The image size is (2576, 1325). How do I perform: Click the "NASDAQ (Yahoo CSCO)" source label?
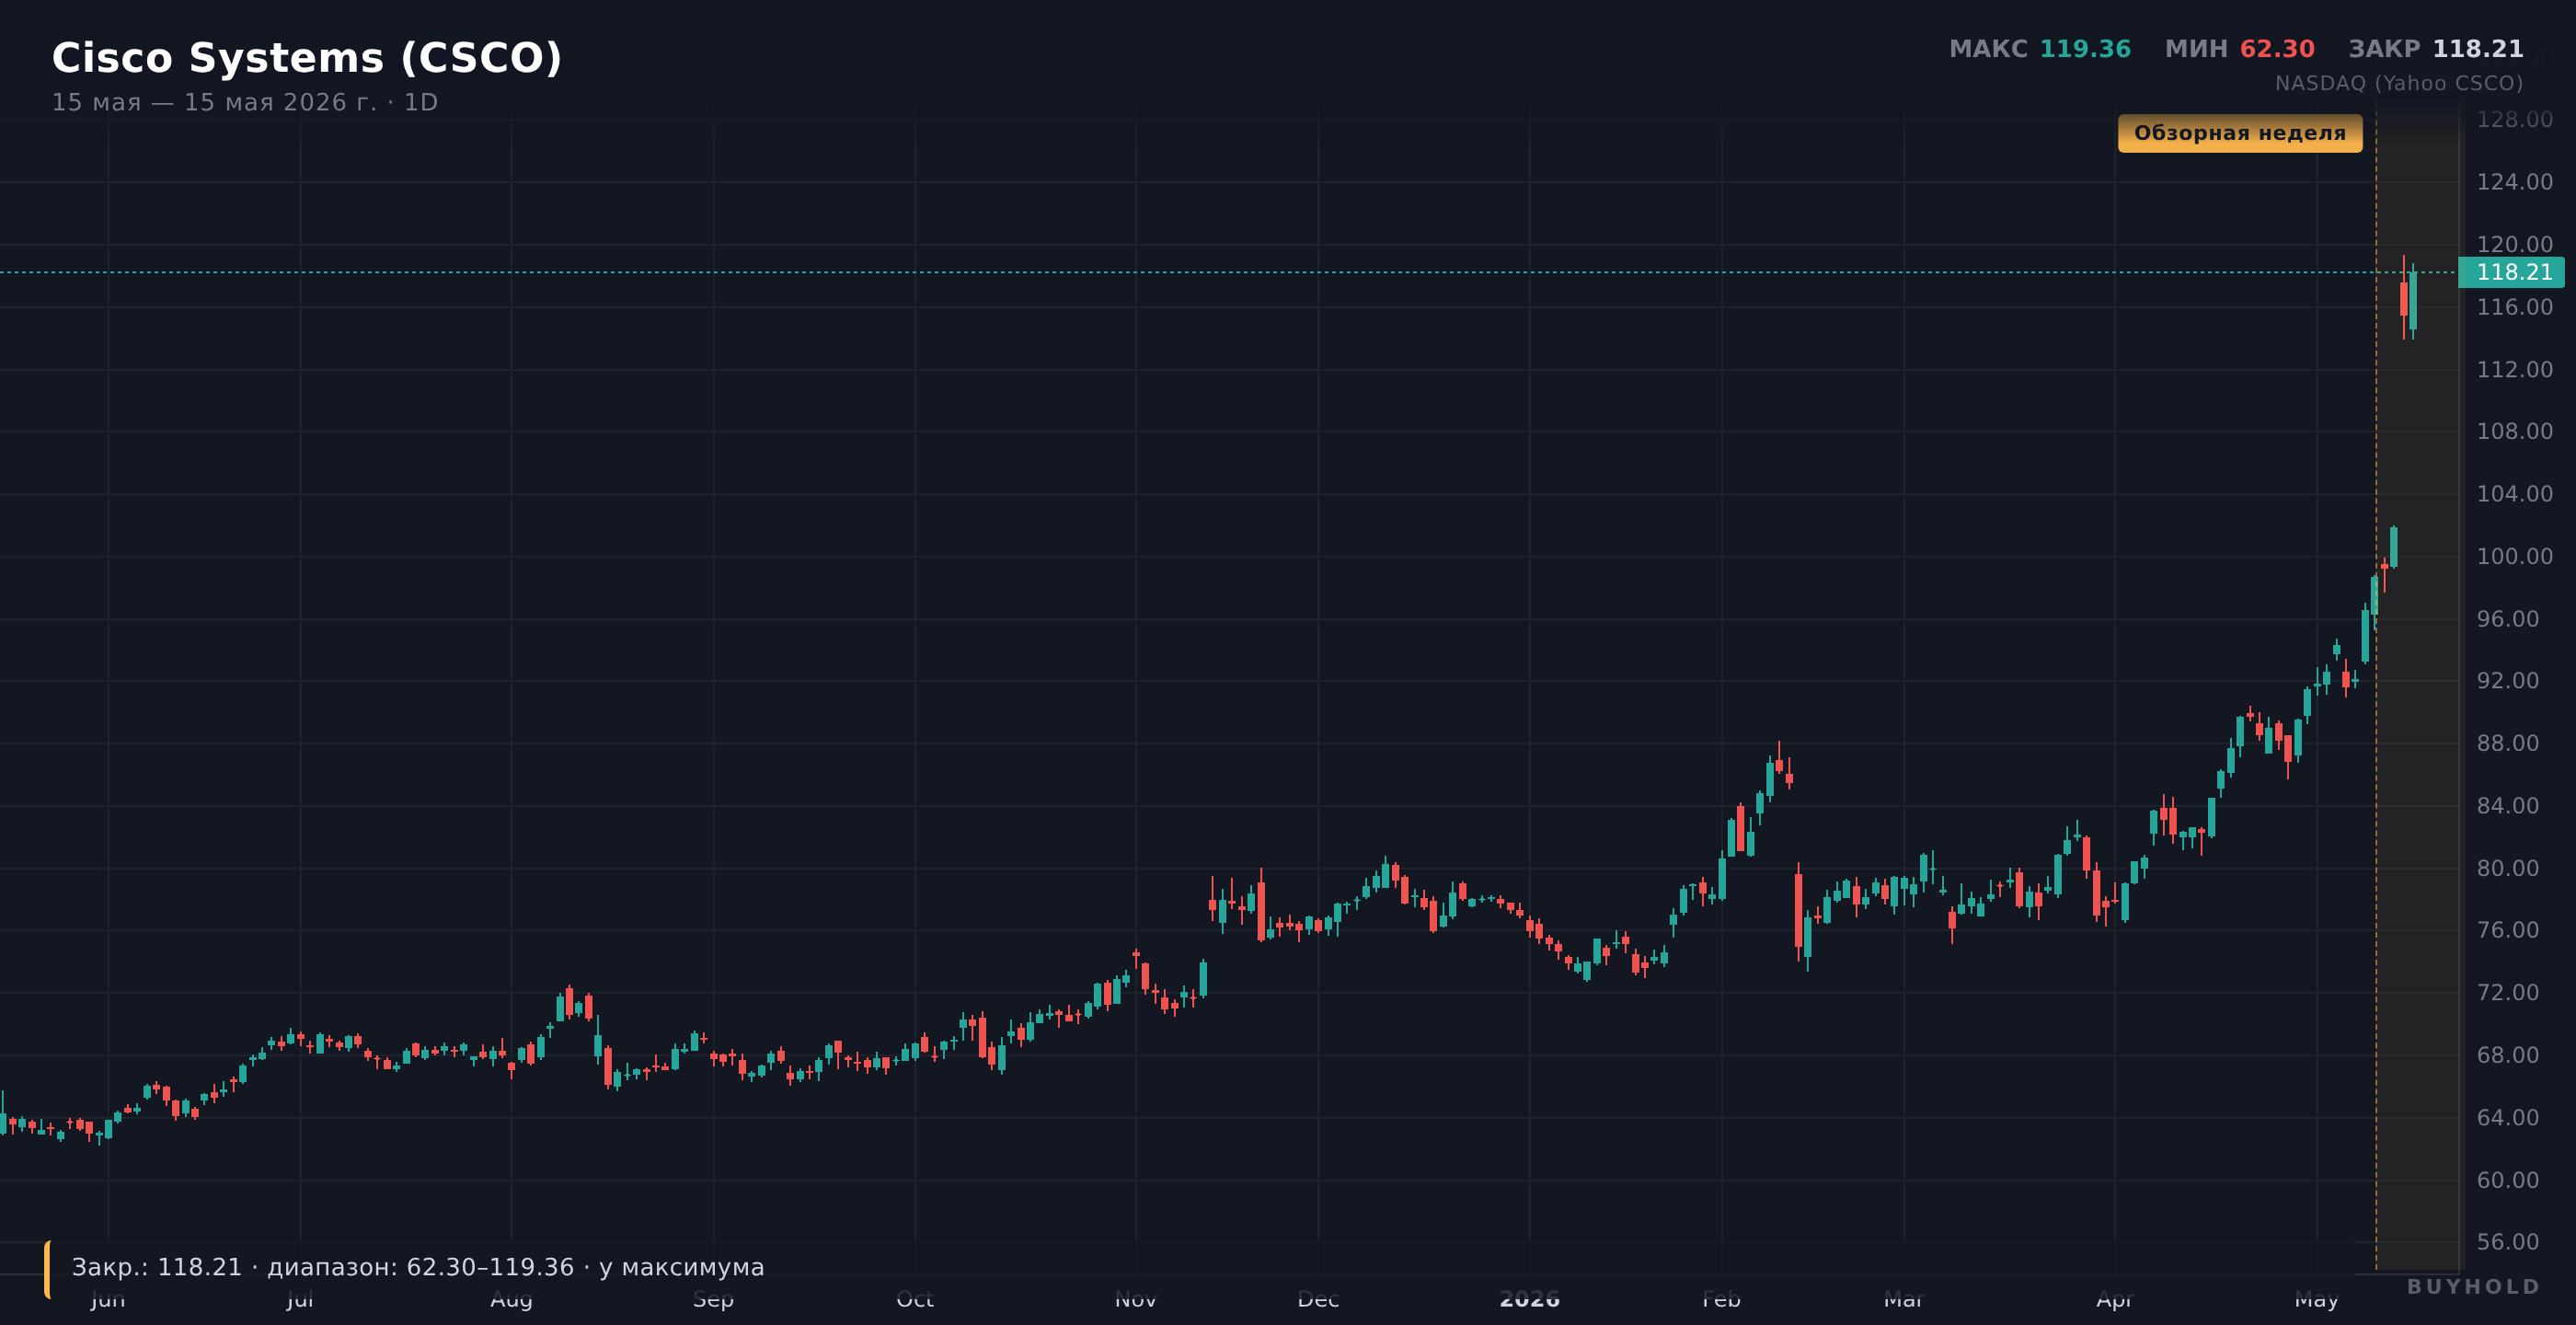tap(2399, 83)
